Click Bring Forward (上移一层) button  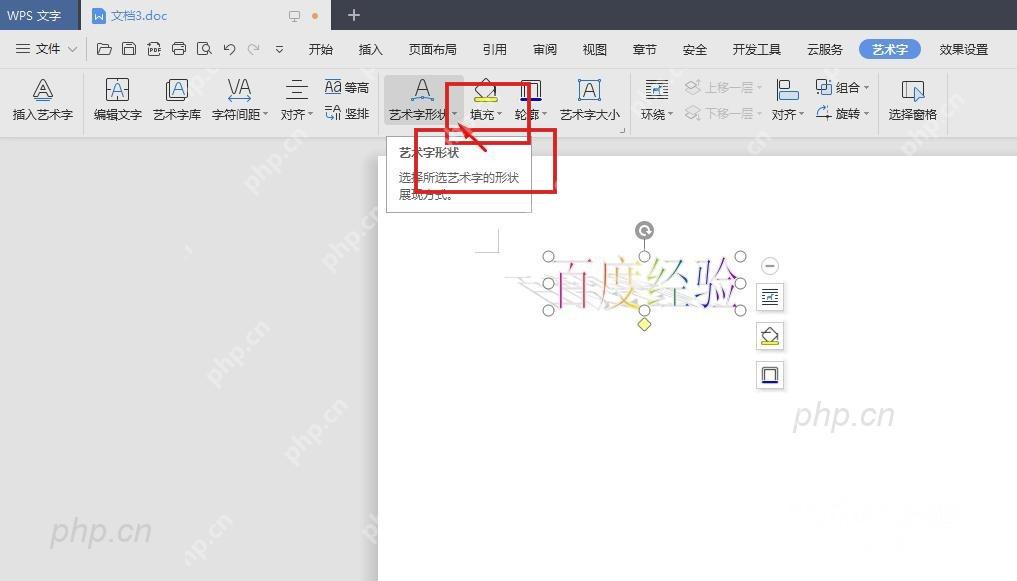pyautogui.click(x=723, y=88)
